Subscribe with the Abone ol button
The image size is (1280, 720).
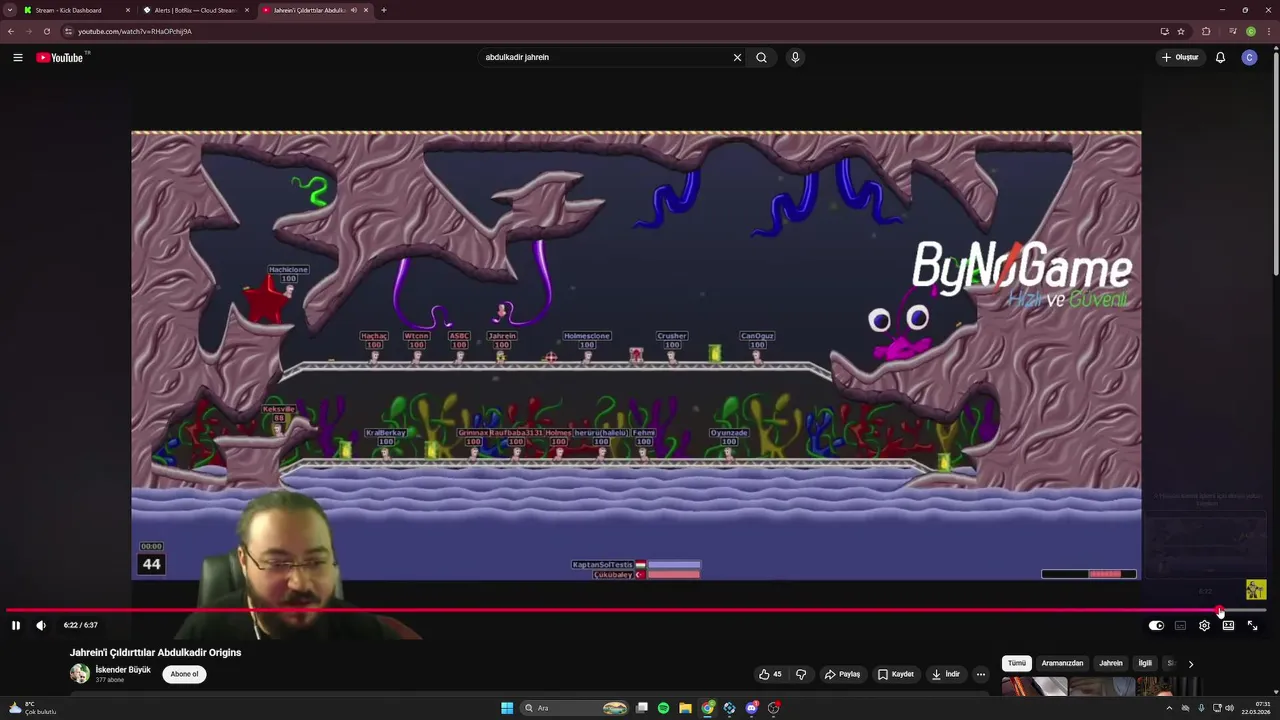click(x=184, y=674)
